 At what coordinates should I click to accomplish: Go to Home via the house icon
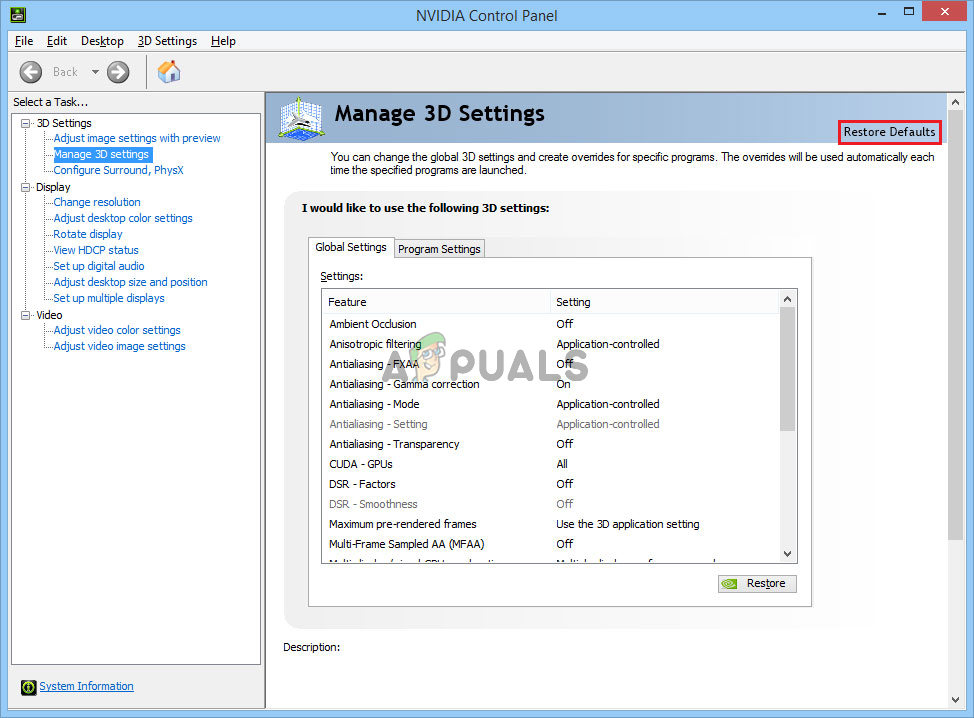click(x=169, y=72)
